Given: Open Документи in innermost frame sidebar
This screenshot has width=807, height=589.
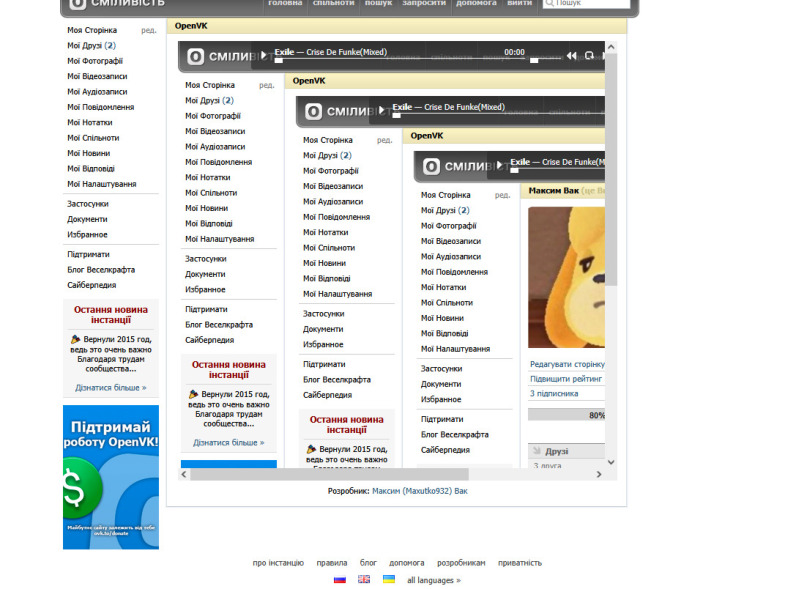Looking at the screenshot, I should point(441,384).
